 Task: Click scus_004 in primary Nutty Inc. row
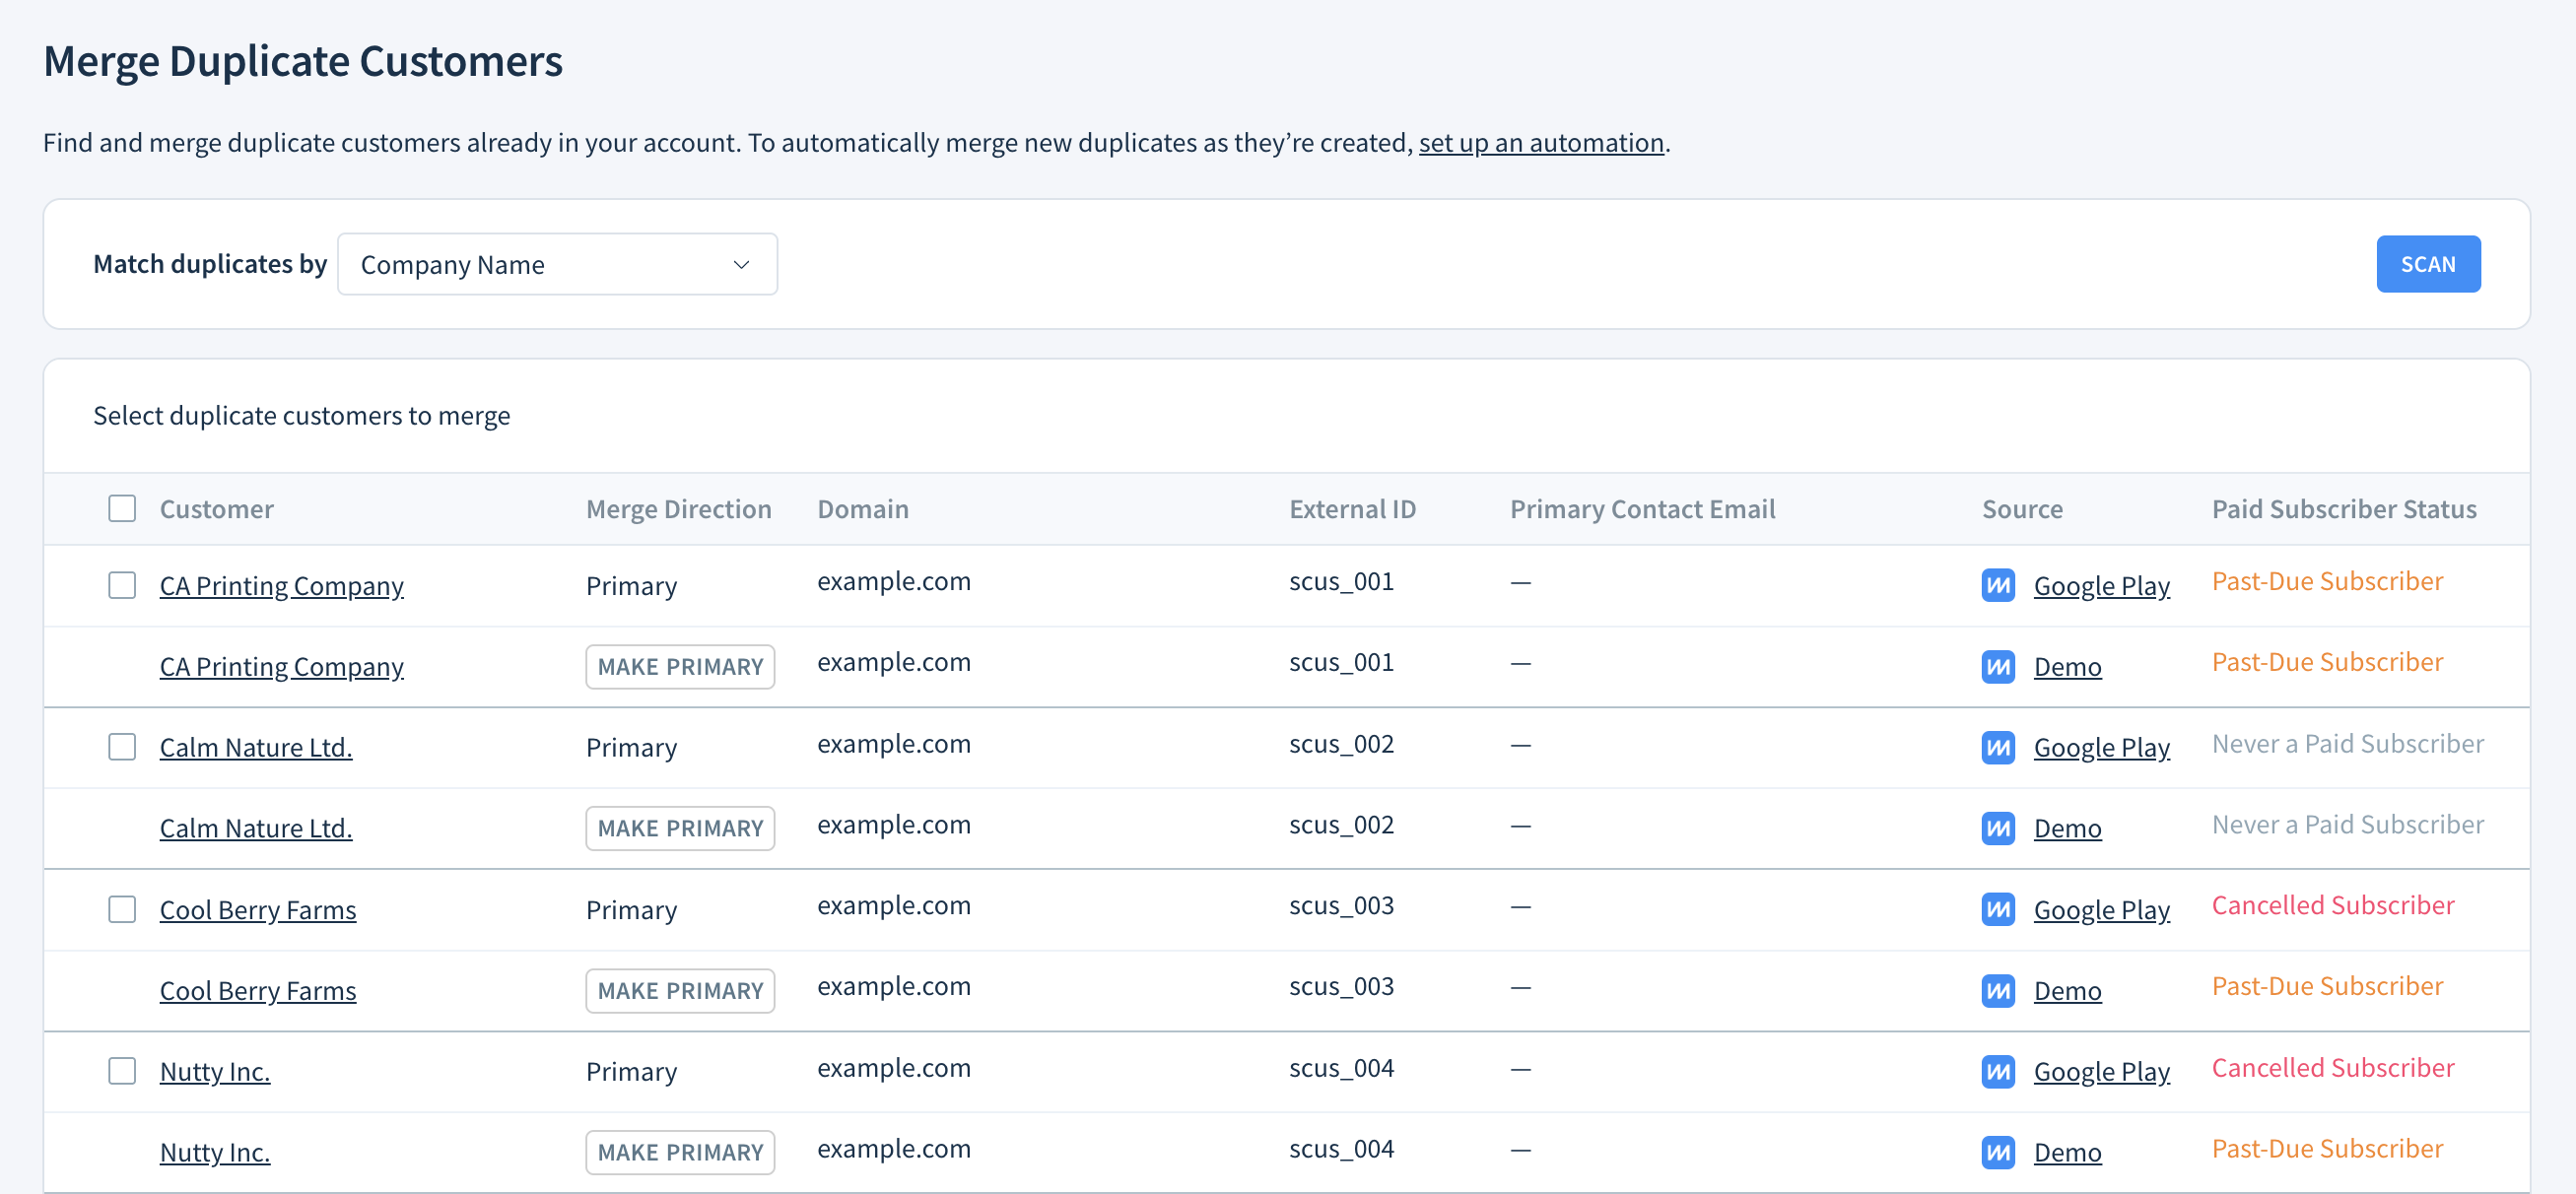(1341, 1067)
